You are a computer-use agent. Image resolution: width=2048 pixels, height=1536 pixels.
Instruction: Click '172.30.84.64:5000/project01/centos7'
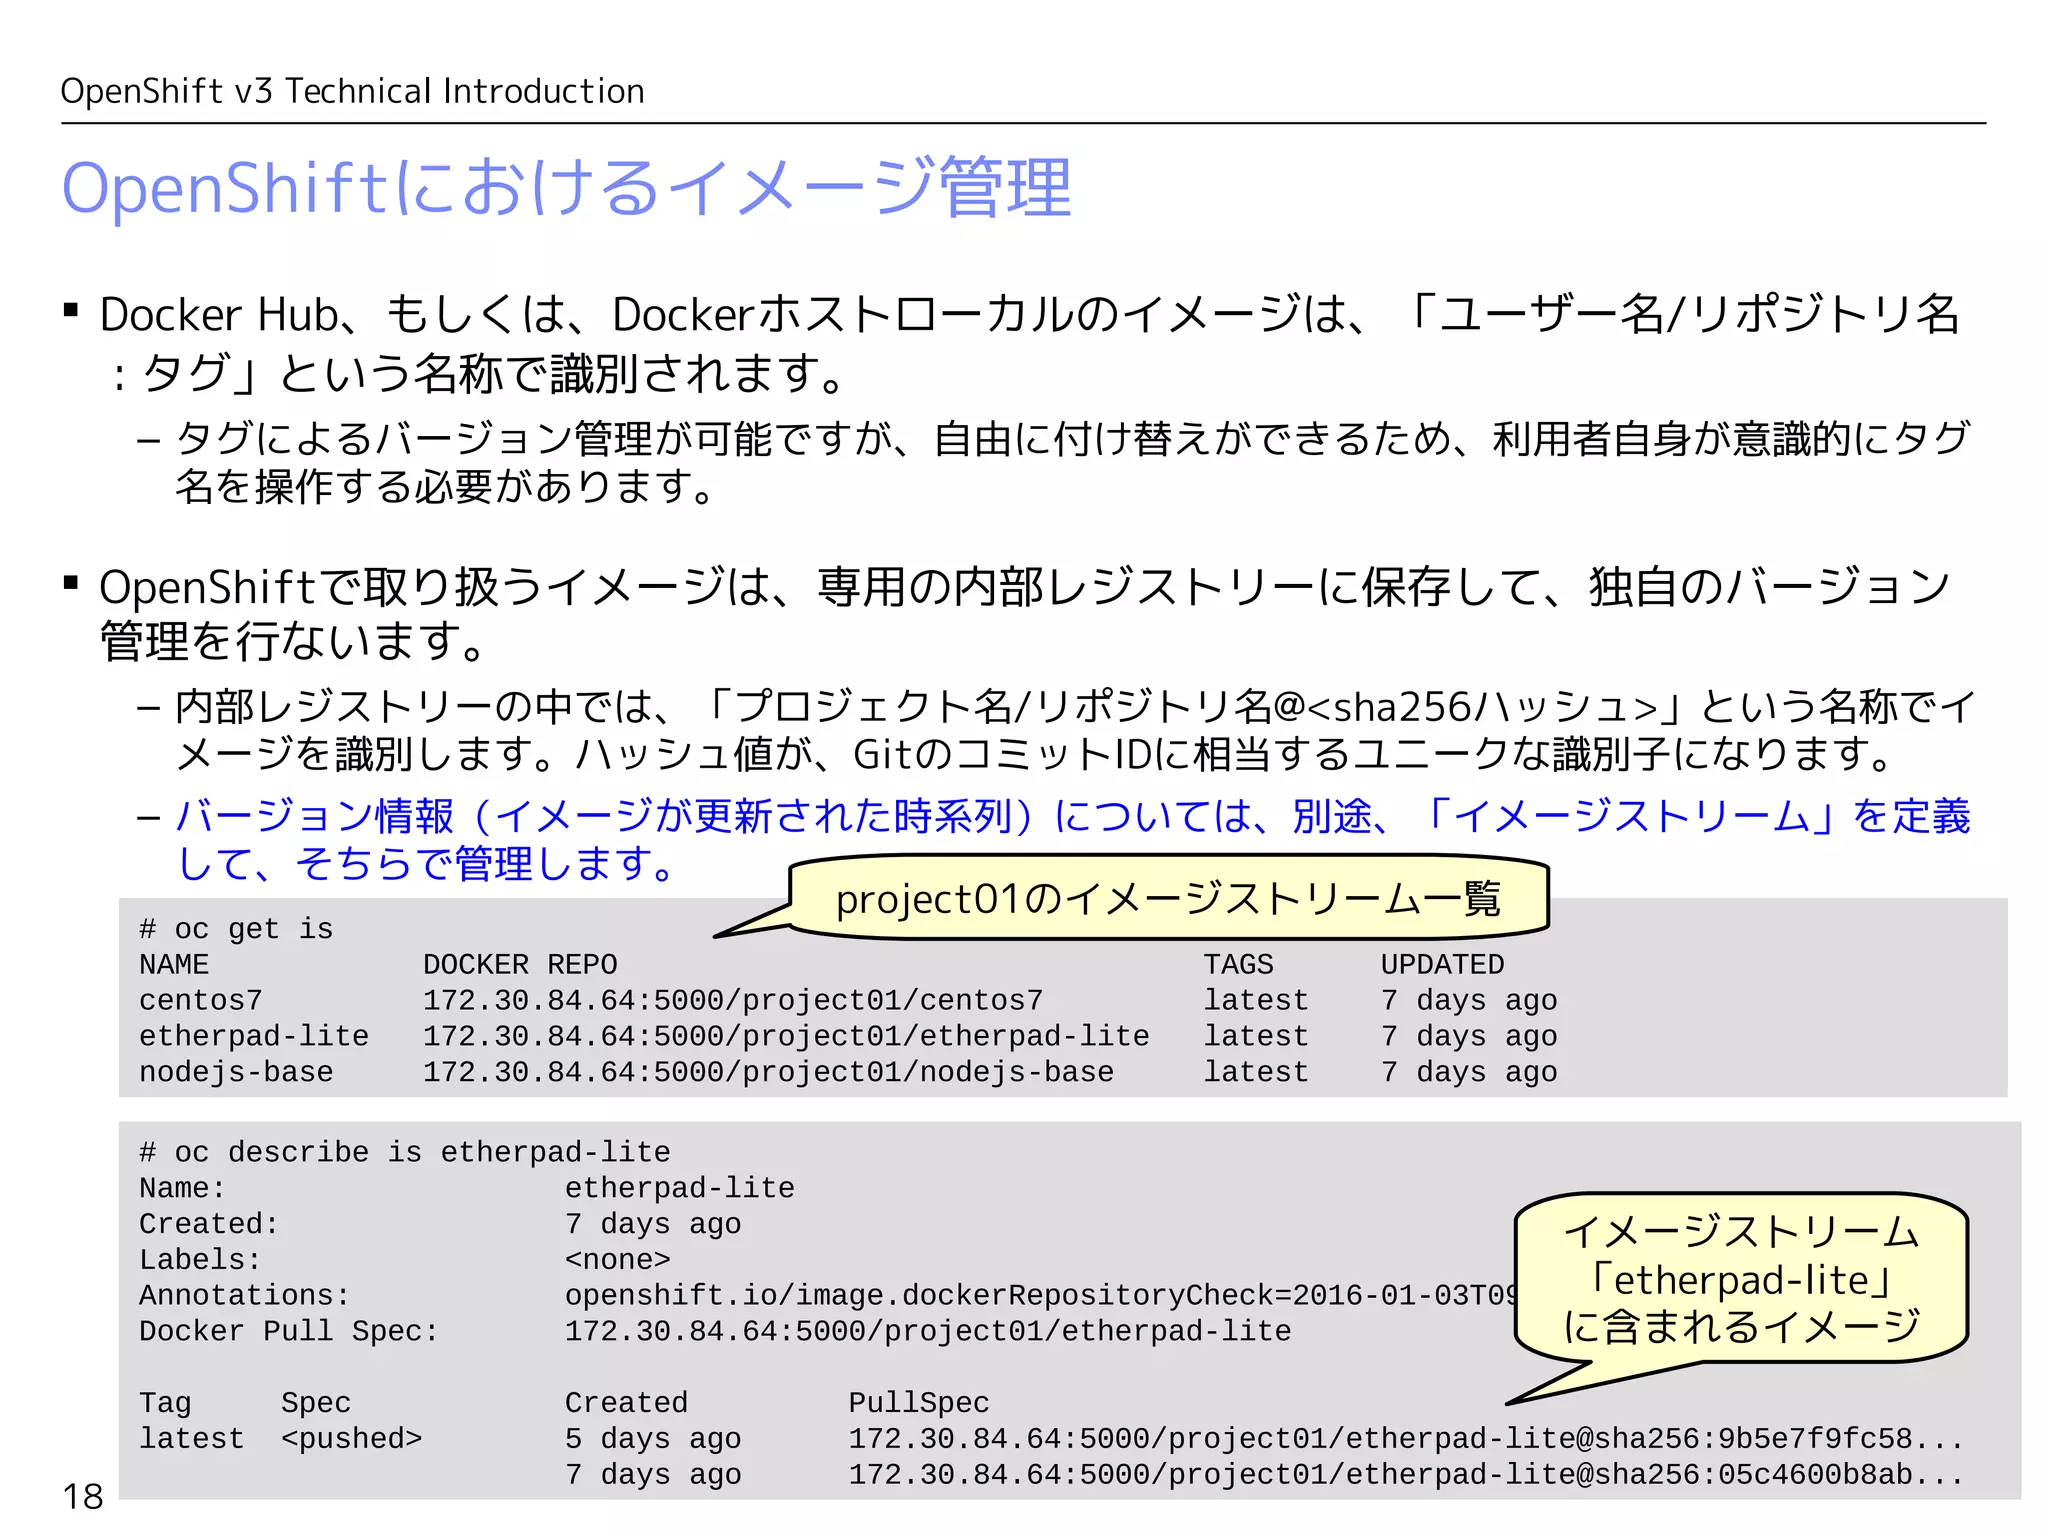(x=733, y=1001)
